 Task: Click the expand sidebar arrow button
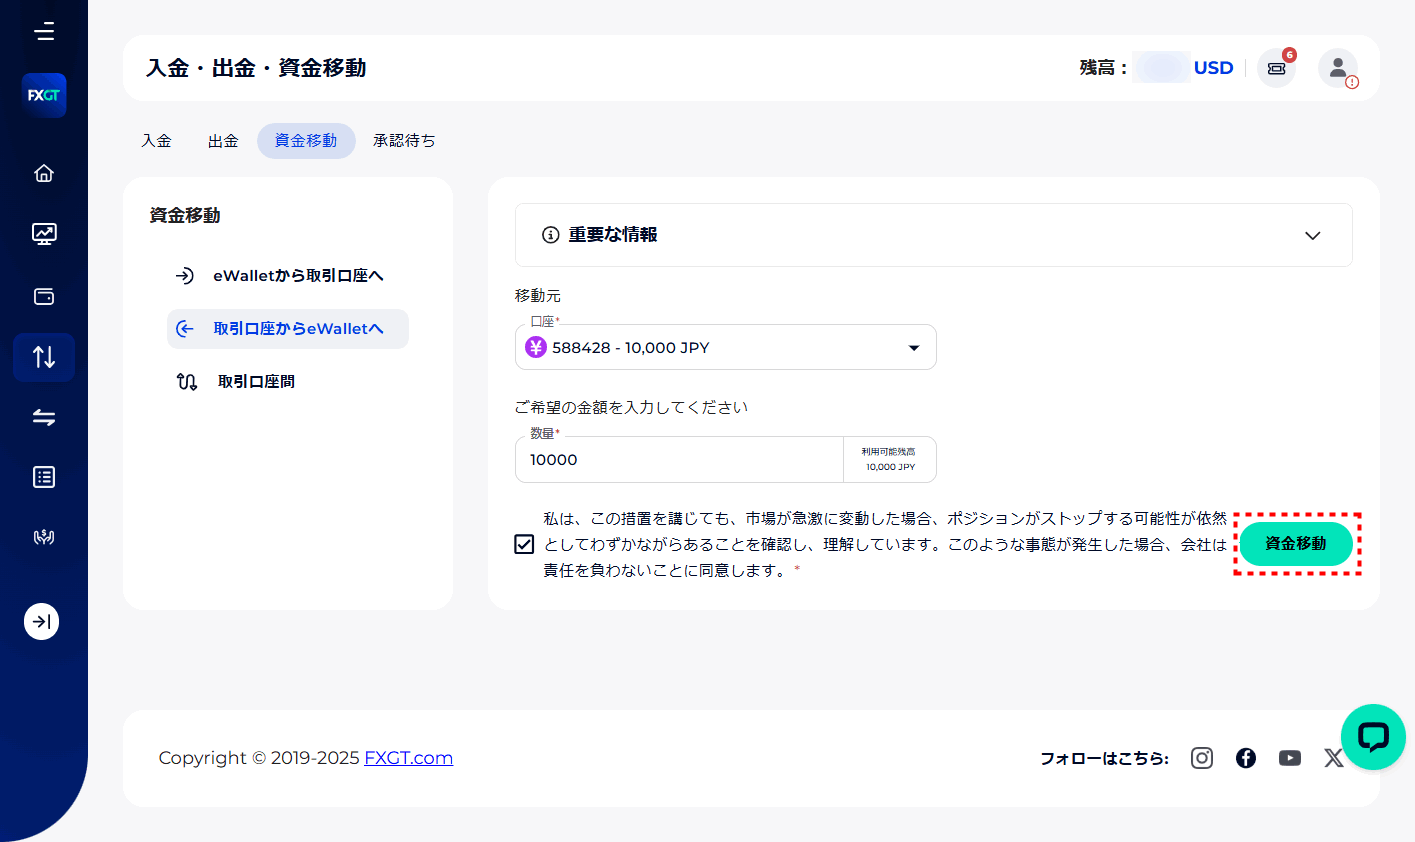point(42,621)
